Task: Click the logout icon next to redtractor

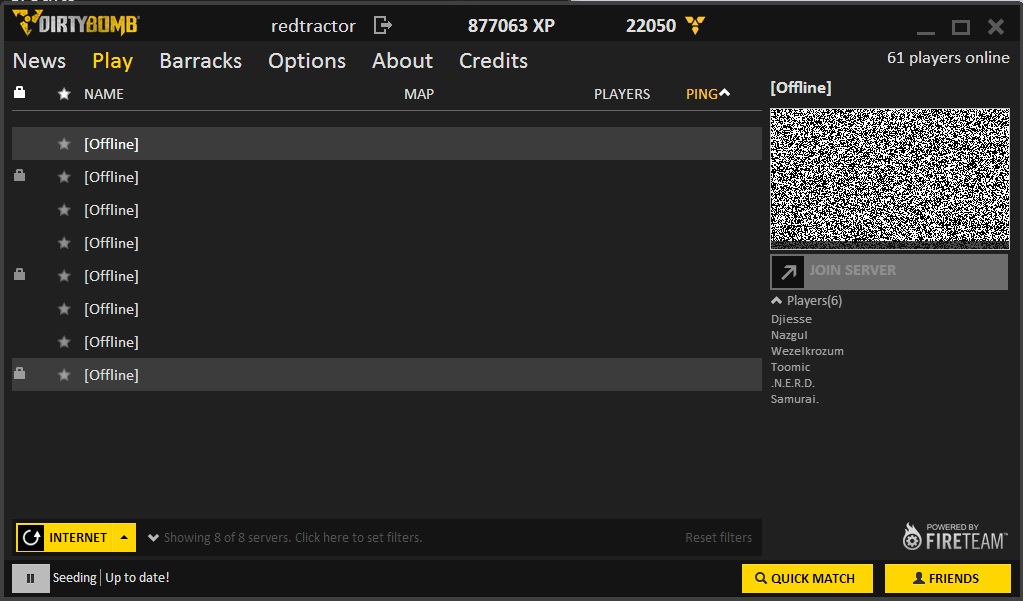Action: 382,25
